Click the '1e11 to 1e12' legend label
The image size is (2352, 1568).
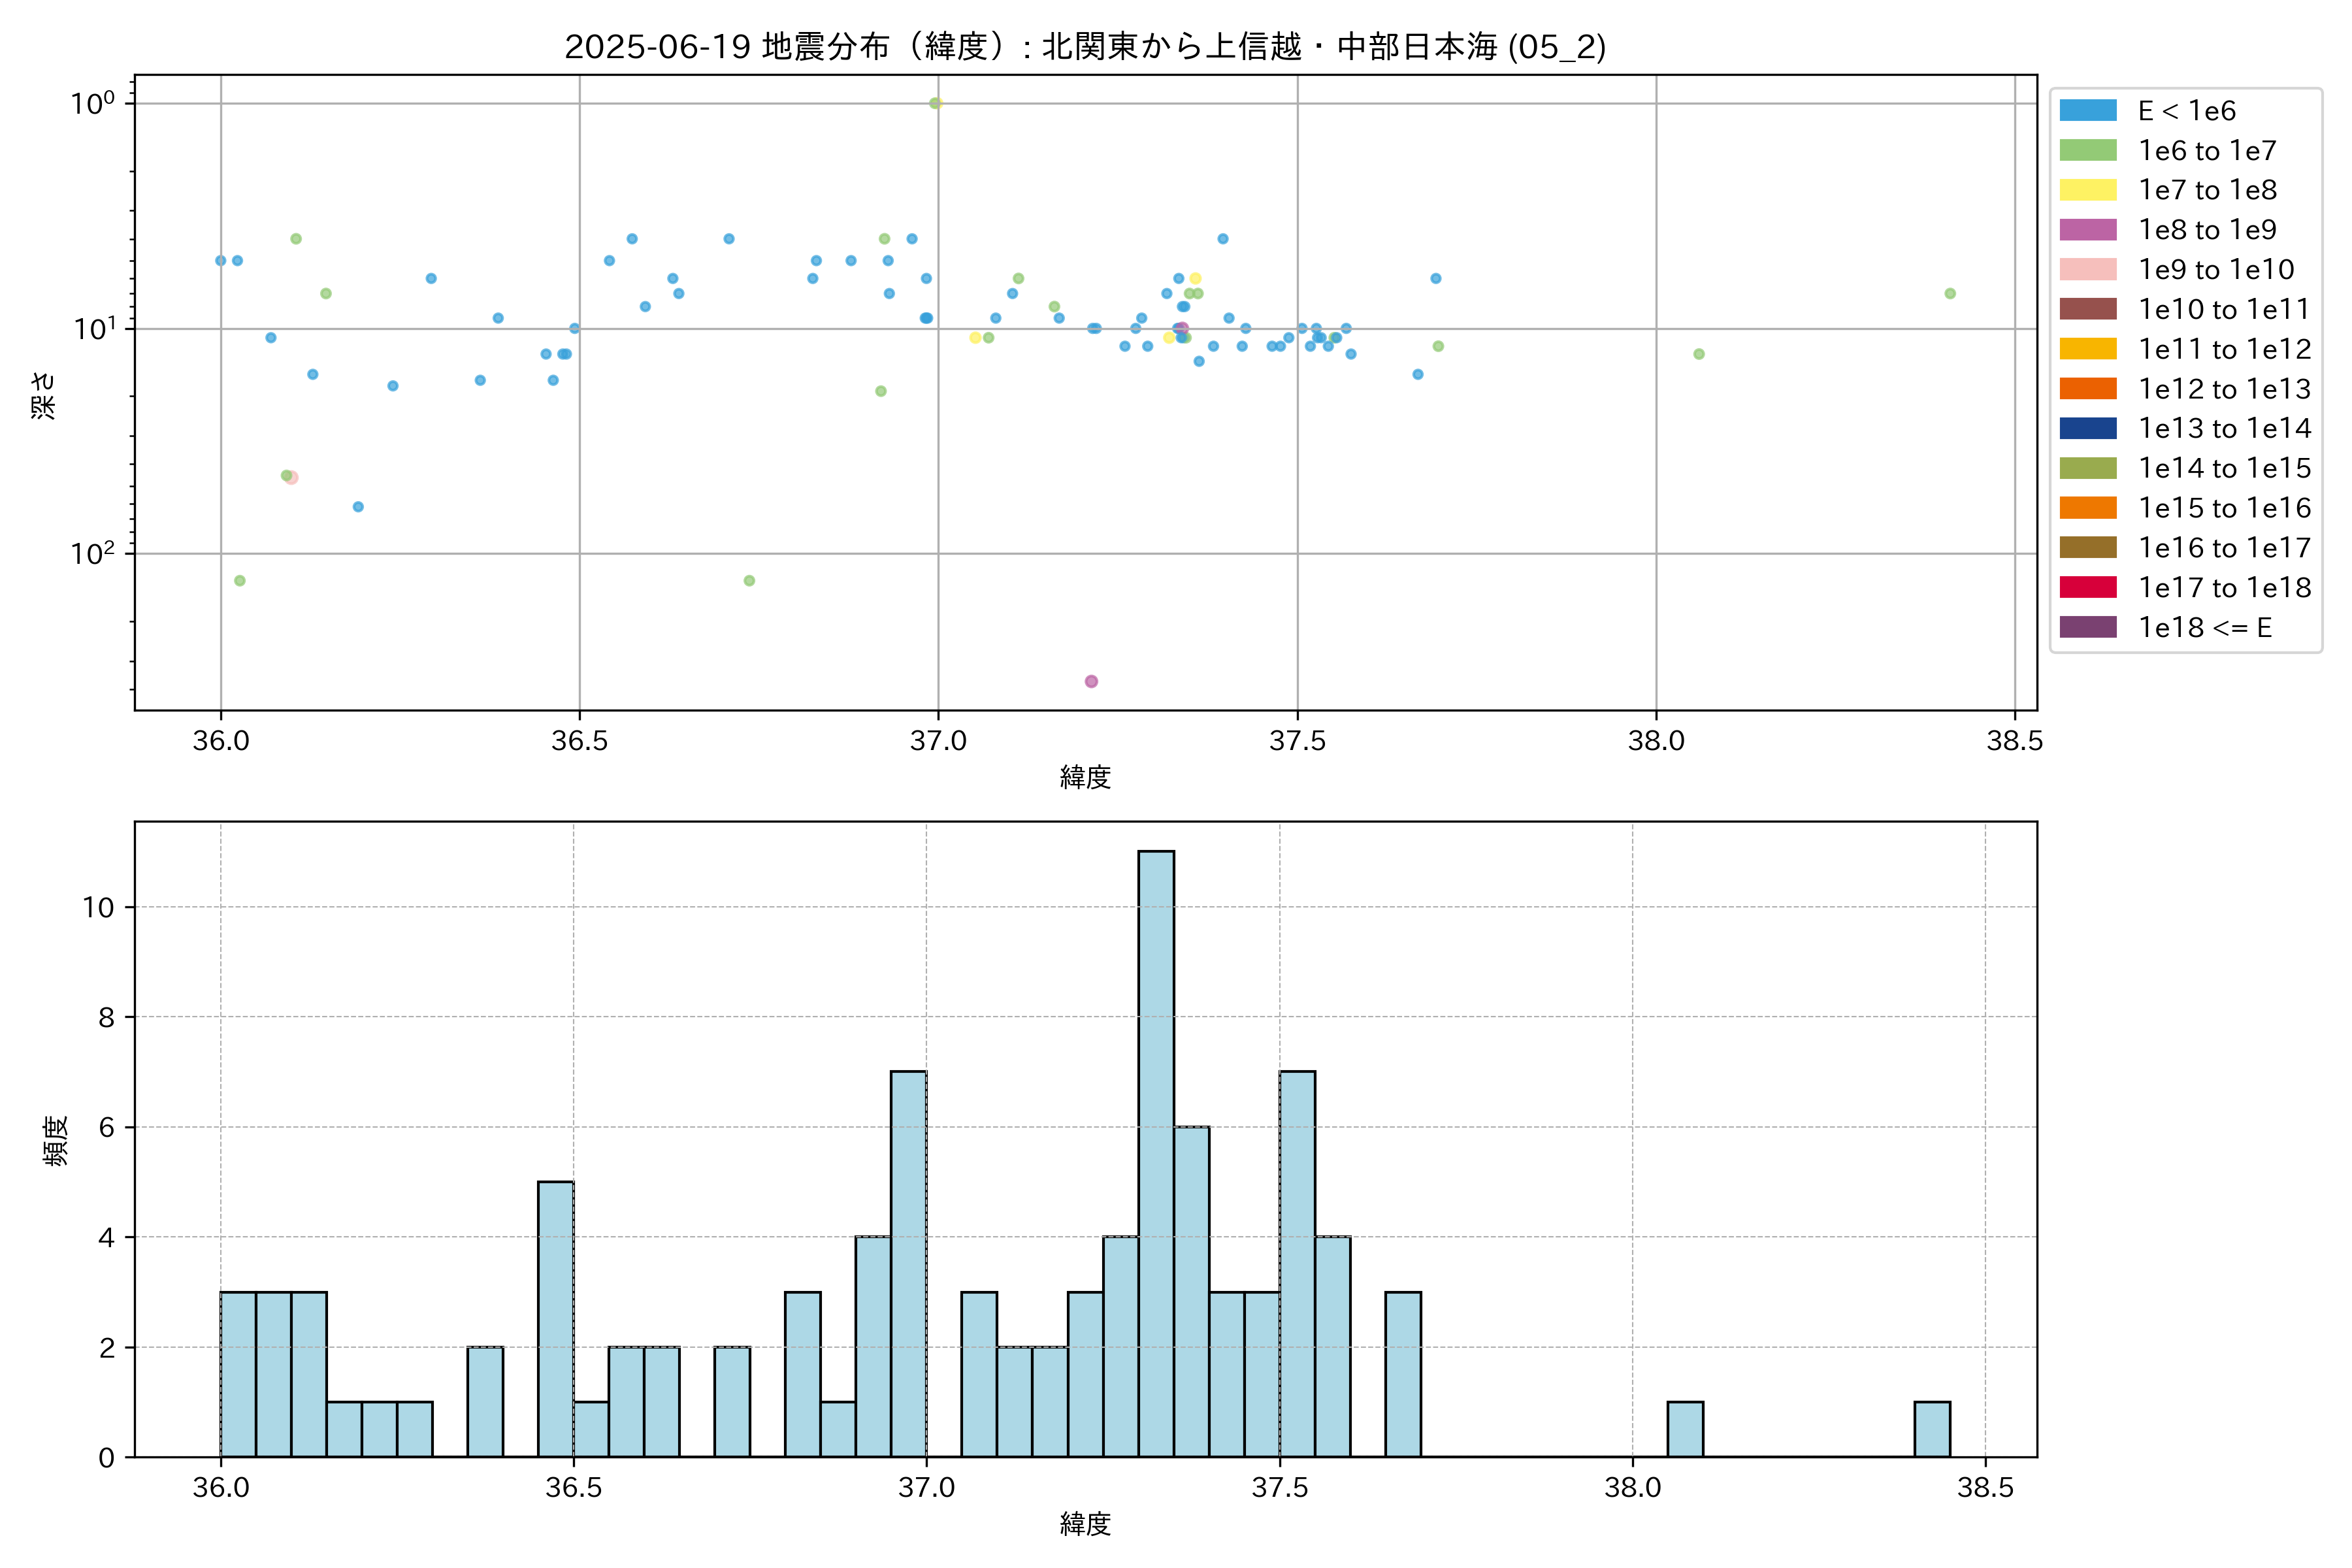tap(2224, 350)
